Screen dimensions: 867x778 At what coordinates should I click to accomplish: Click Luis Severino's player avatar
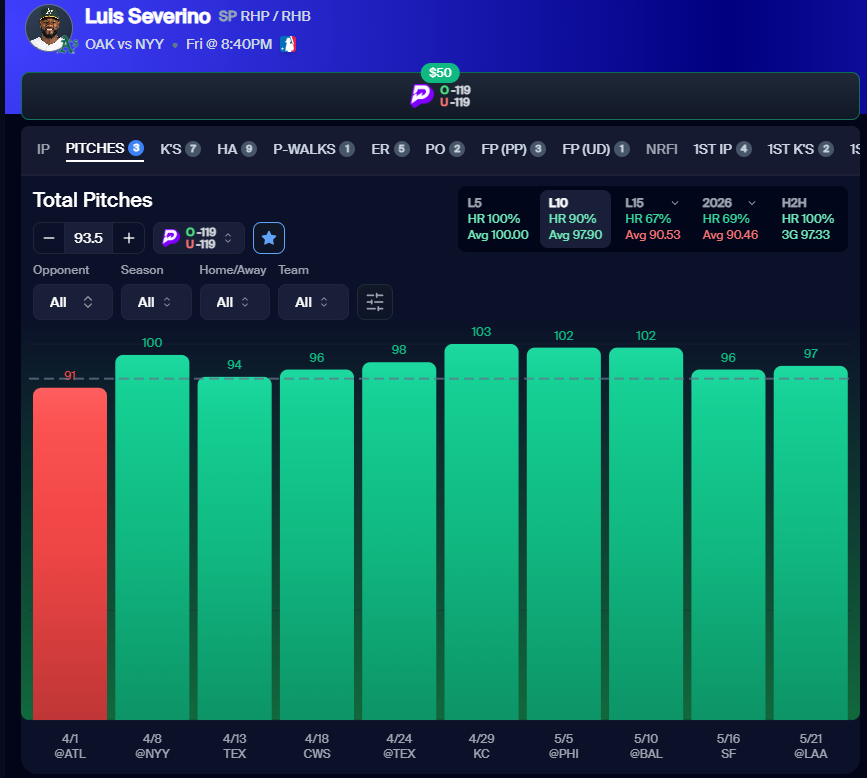coord(49,28)
